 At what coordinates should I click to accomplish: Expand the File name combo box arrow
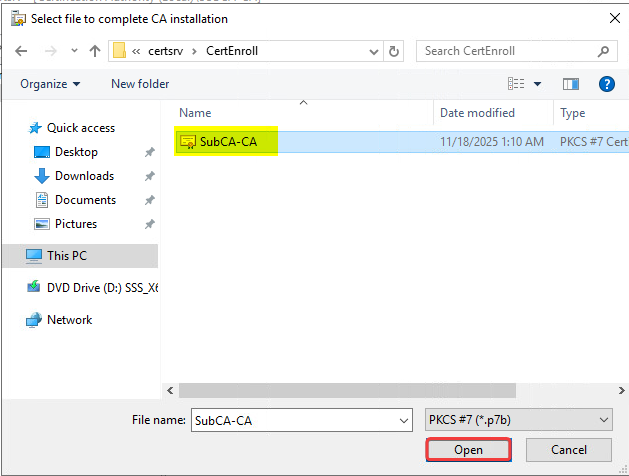[x=403, y=420]
